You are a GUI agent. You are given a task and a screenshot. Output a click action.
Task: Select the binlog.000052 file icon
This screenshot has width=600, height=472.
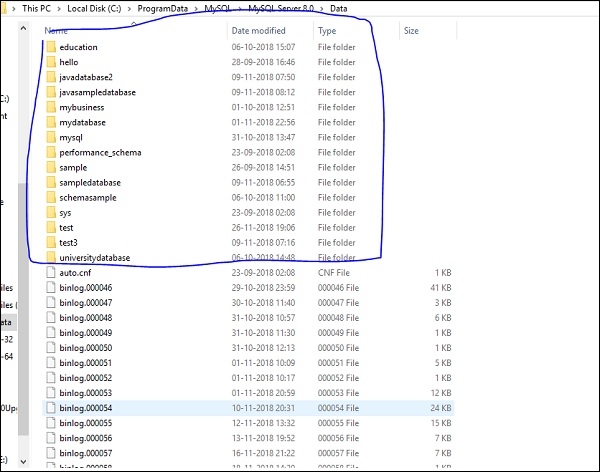click(51, 378)
